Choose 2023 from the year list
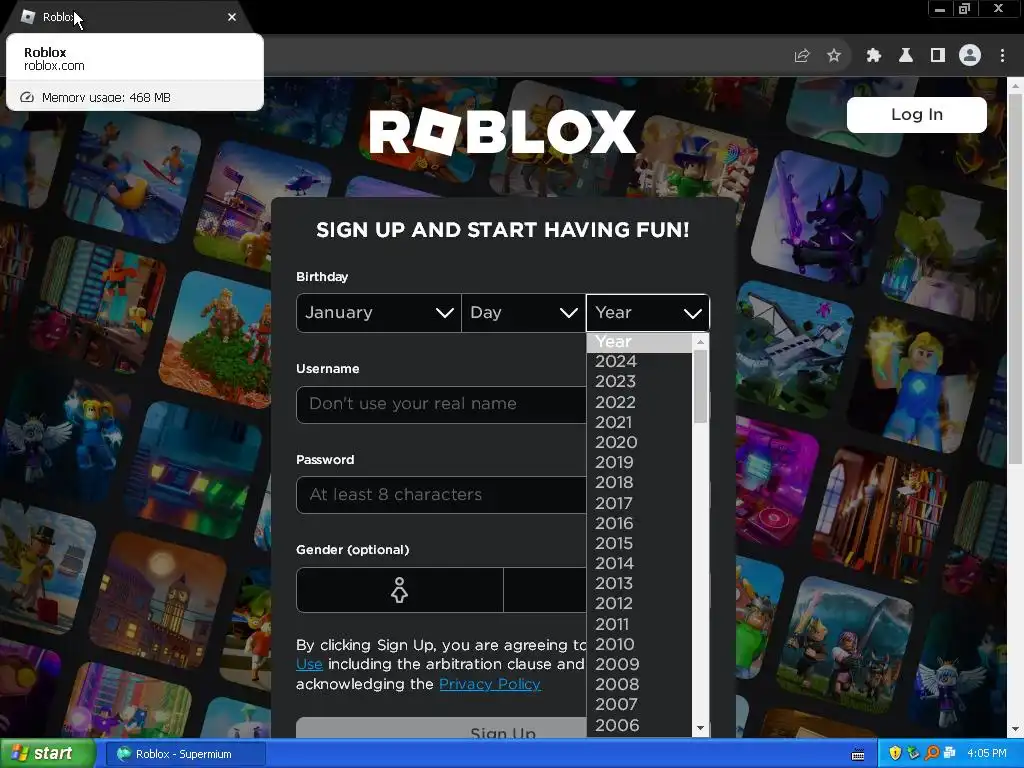The height and width of the screenshot is (768, 1024). click(x=639, y=381)
